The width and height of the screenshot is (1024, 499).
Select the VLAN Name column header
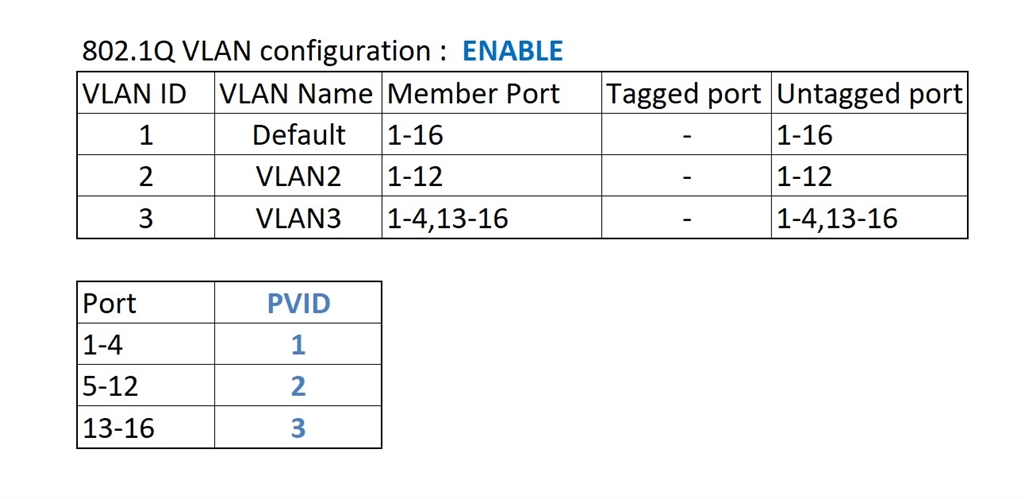(296, 94)
